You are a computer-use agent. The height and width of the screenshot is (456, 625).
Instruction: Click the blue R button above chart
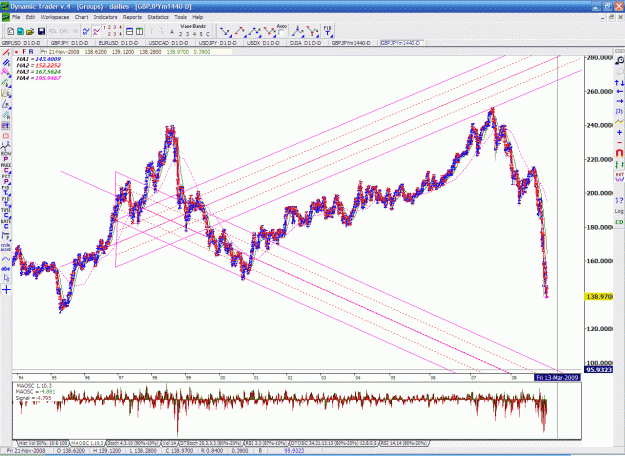(x=31, y=52)
